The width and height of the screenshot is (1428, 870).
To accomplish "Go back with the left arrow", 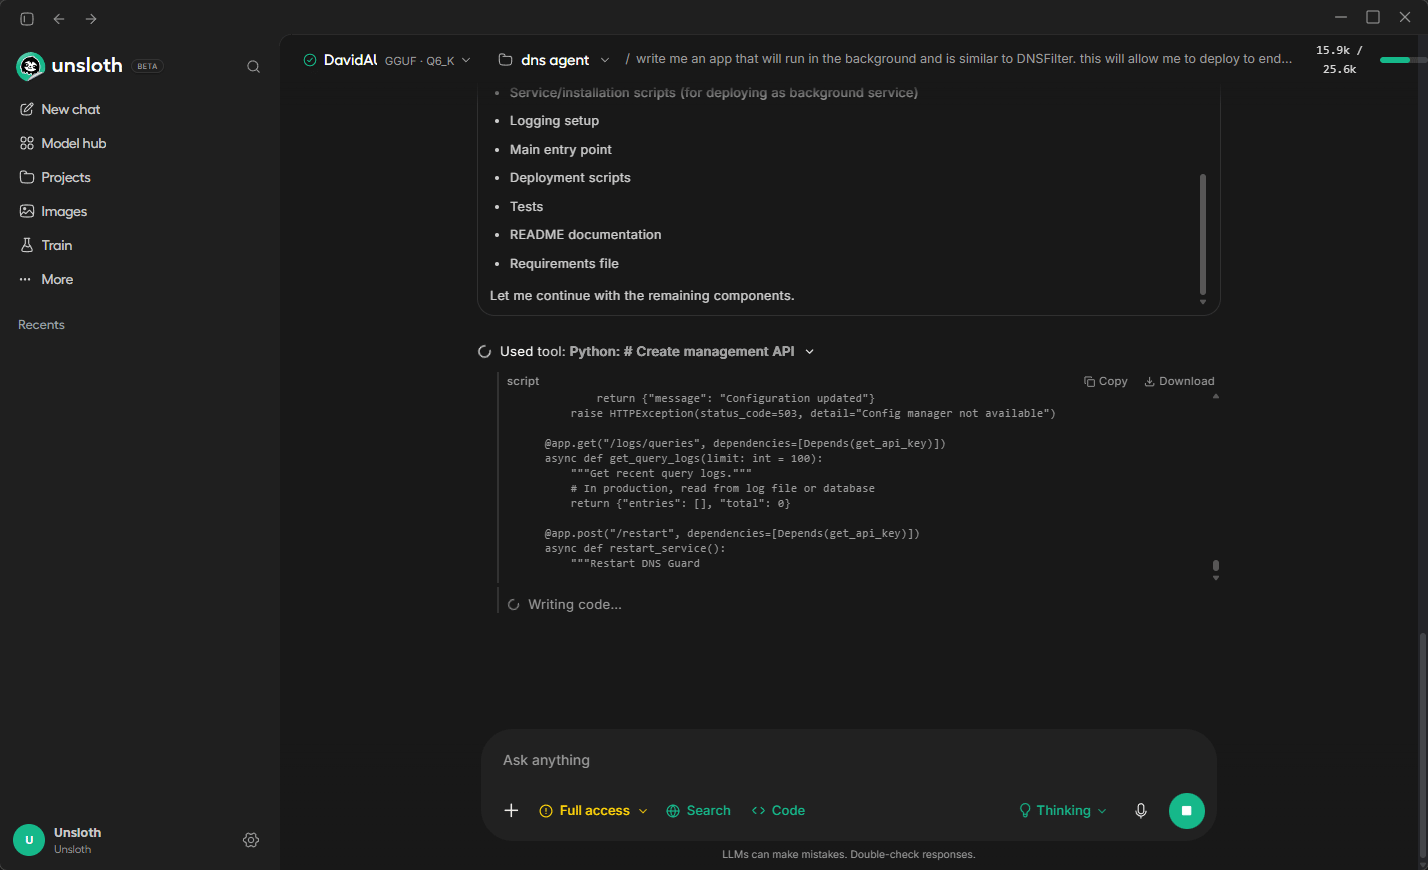I will (x=59, y=19).
